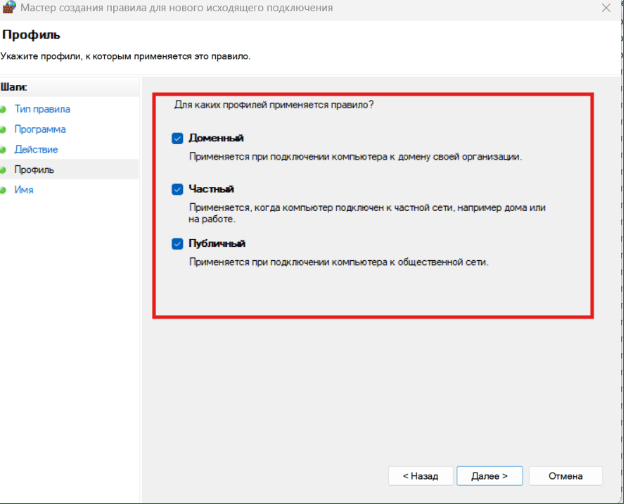Click the green bullet beside Тип правила

(4, 109)
